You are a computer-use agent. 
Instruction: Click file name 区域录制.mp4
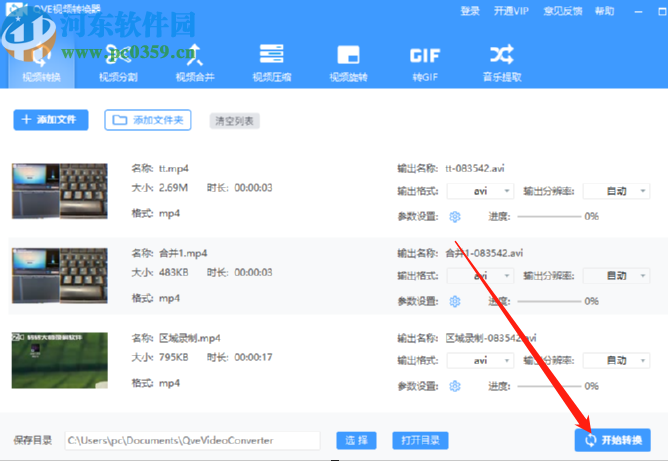(x=190, y=338)
